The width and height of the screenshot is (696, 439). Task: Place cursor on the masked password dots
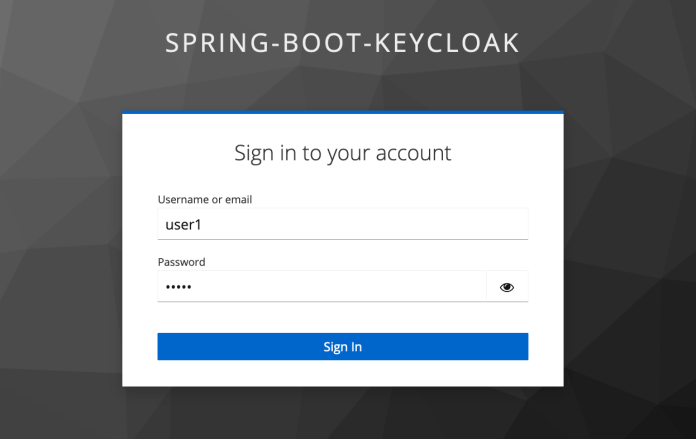178,288
